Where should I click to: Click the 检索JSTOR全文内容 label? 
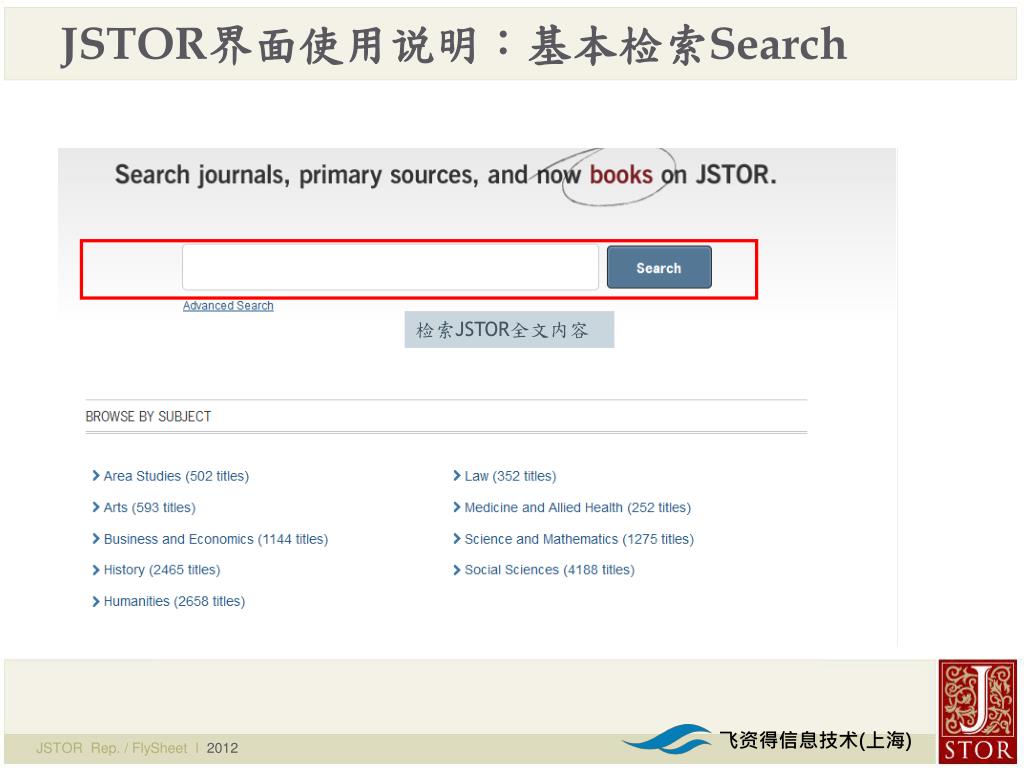pyautogui.click(x=509, y=329)
